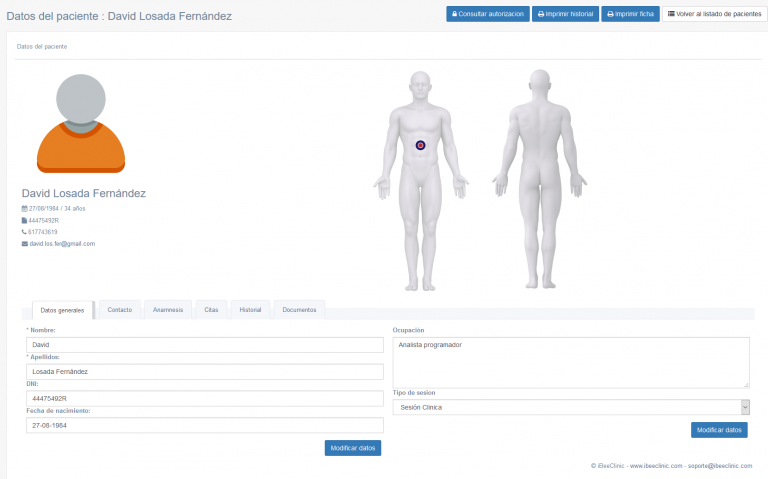
Task: Click the Nombre input field
Action: tap(205, 345)
